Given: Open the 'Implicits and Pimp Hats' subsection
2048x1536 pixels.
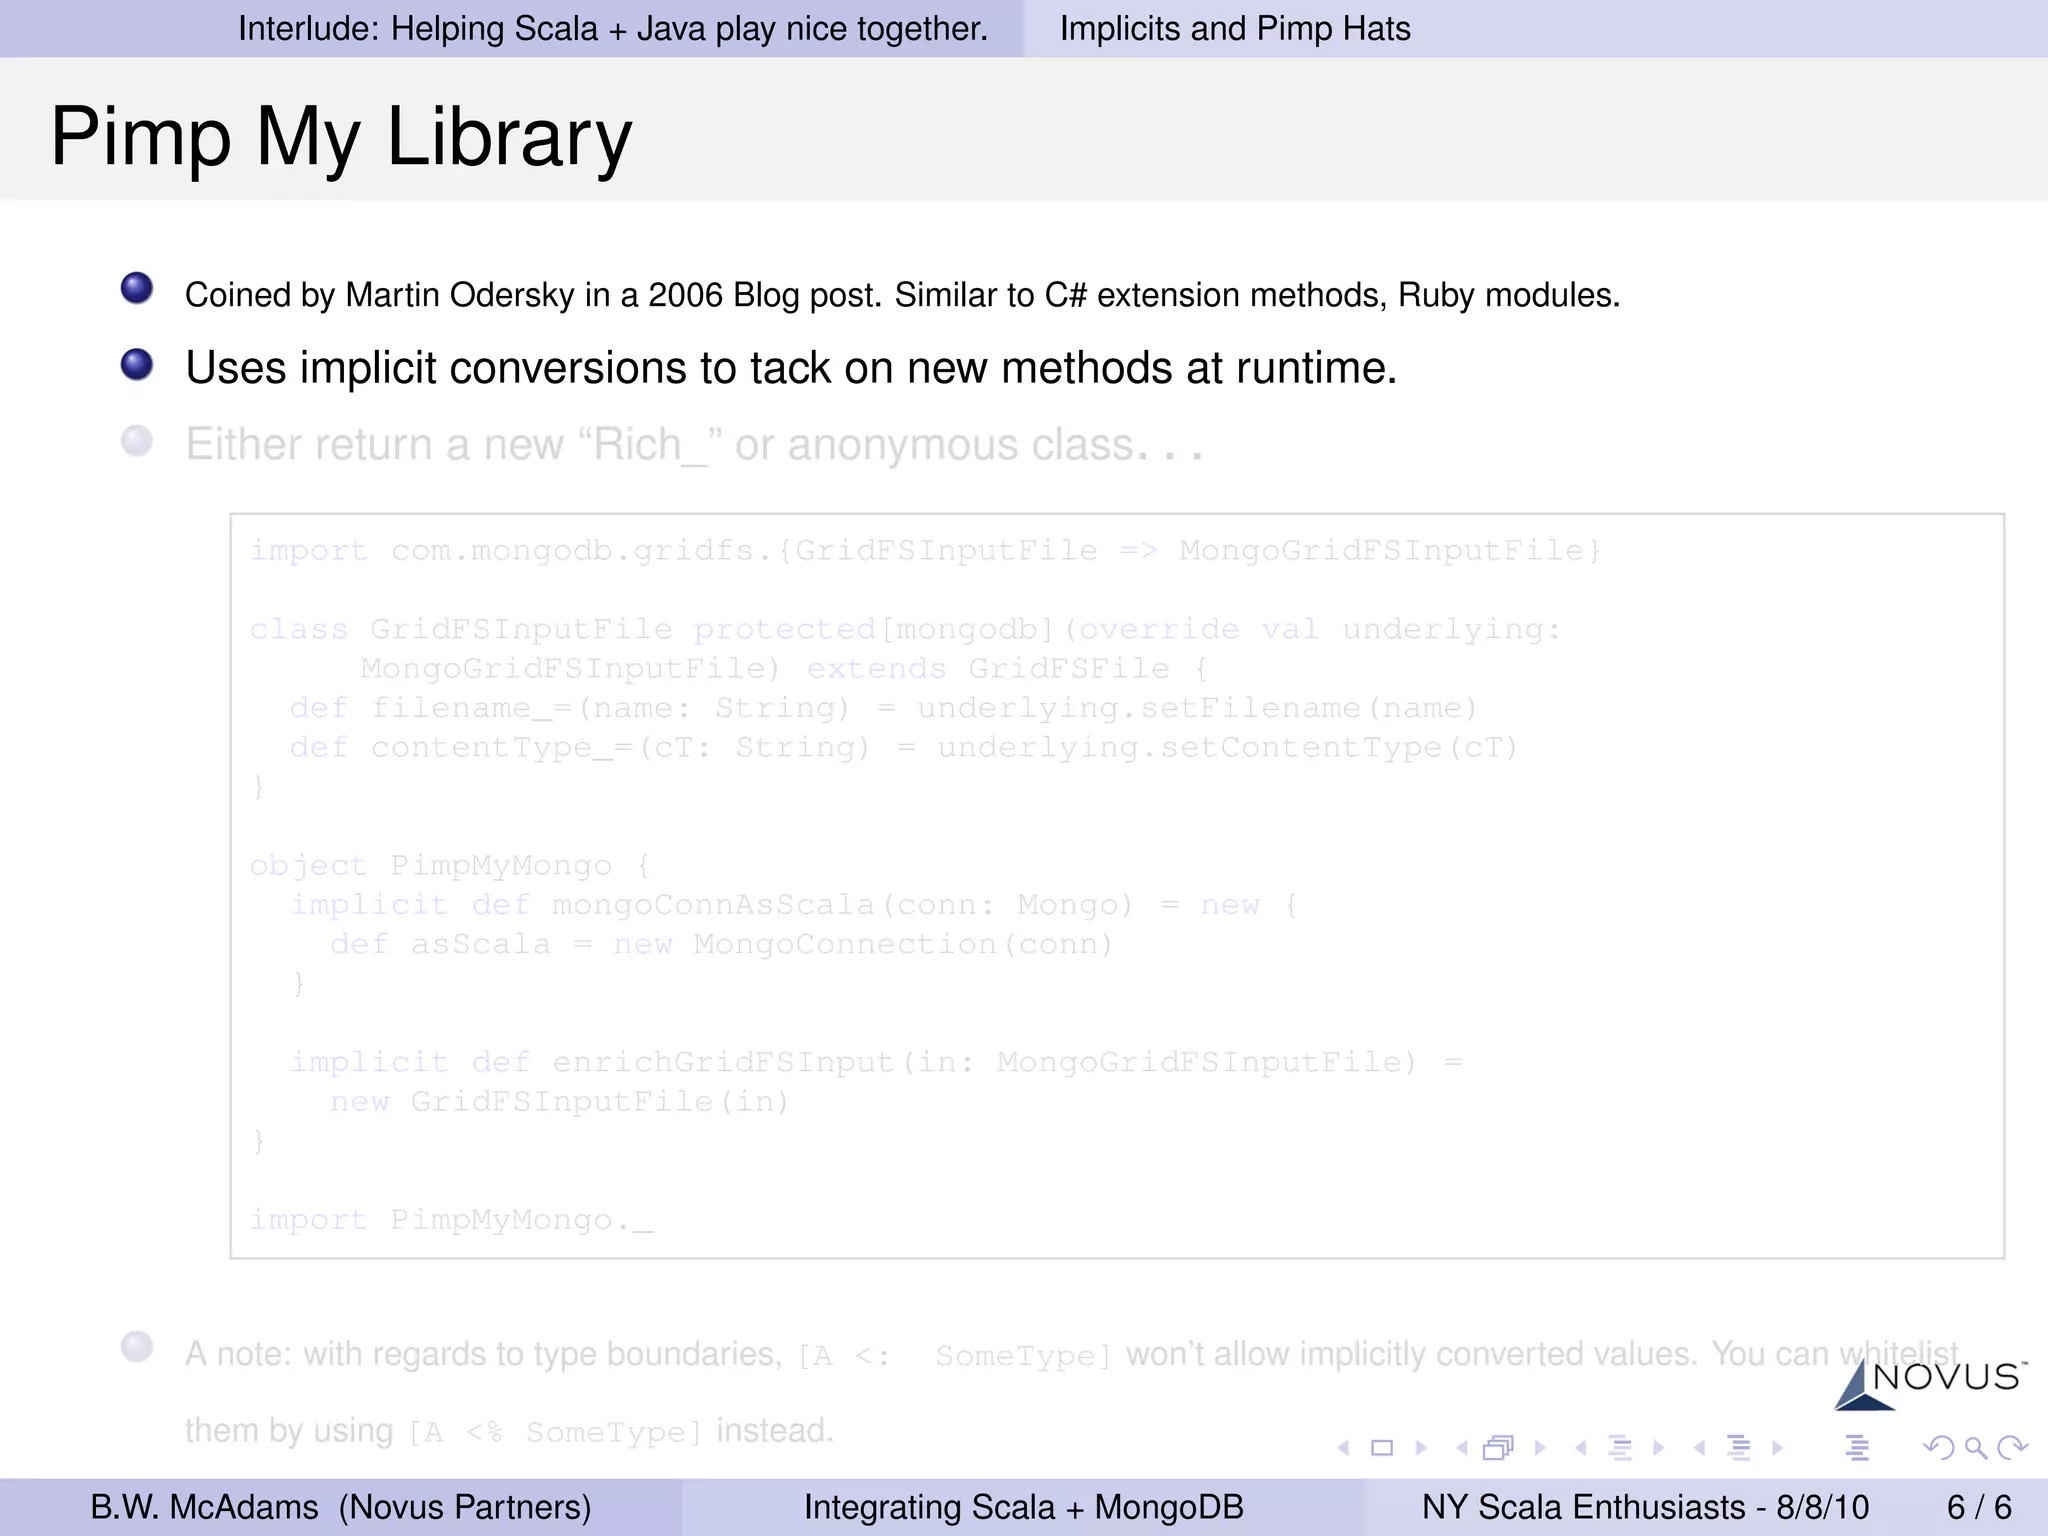Looking at the screenshot, I should pos(1235,29).
